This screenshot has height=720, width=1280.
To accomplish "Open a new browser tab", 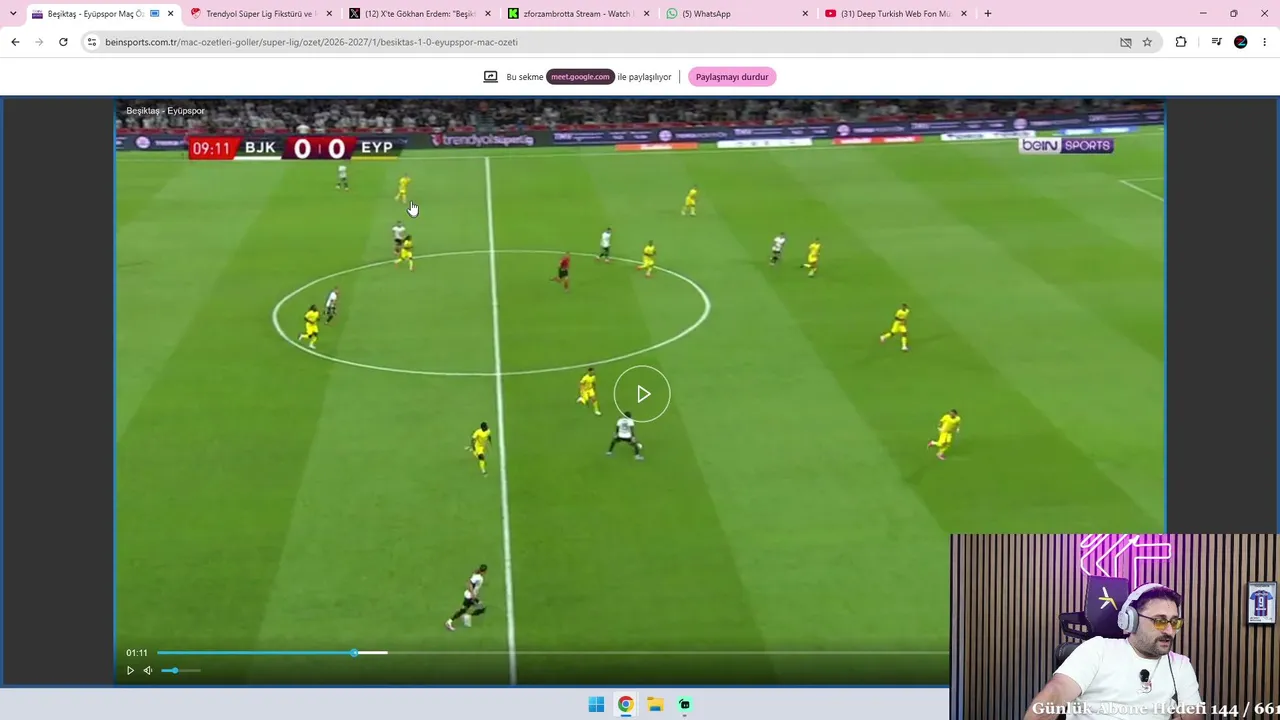I will coord(988,14).
